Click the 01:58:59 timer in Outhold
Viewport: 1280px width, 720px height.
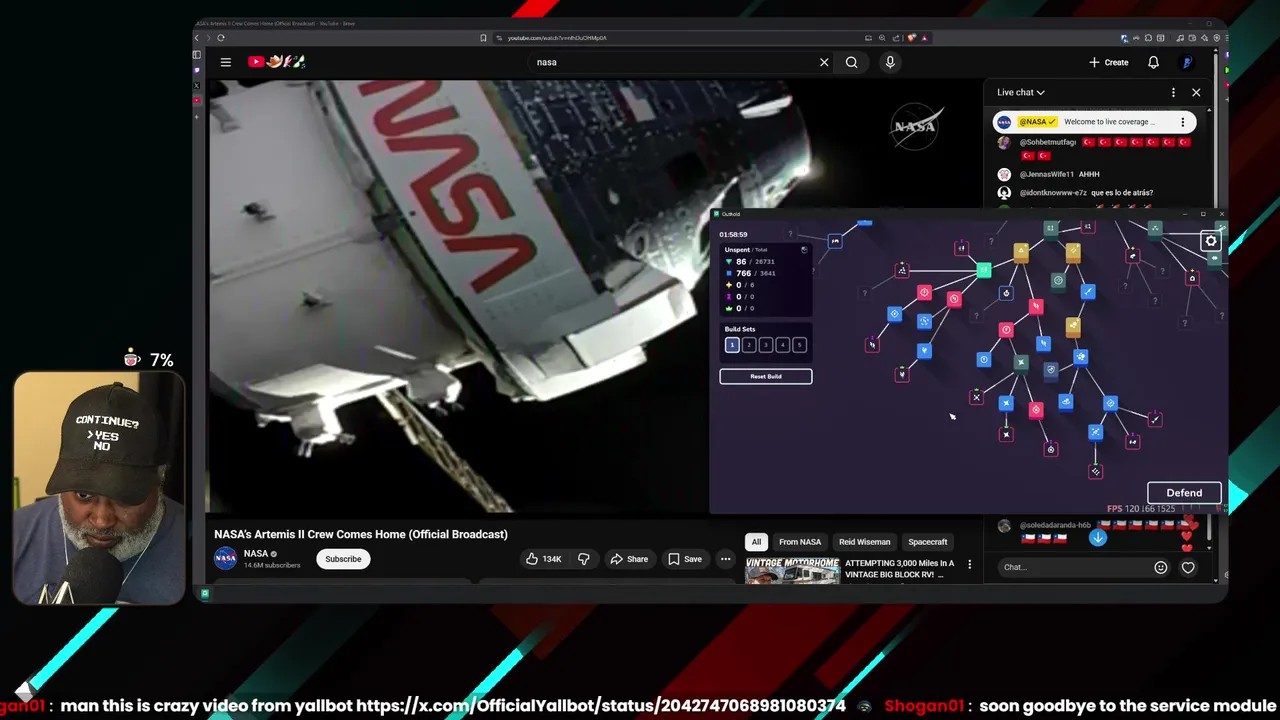(733, 234)
